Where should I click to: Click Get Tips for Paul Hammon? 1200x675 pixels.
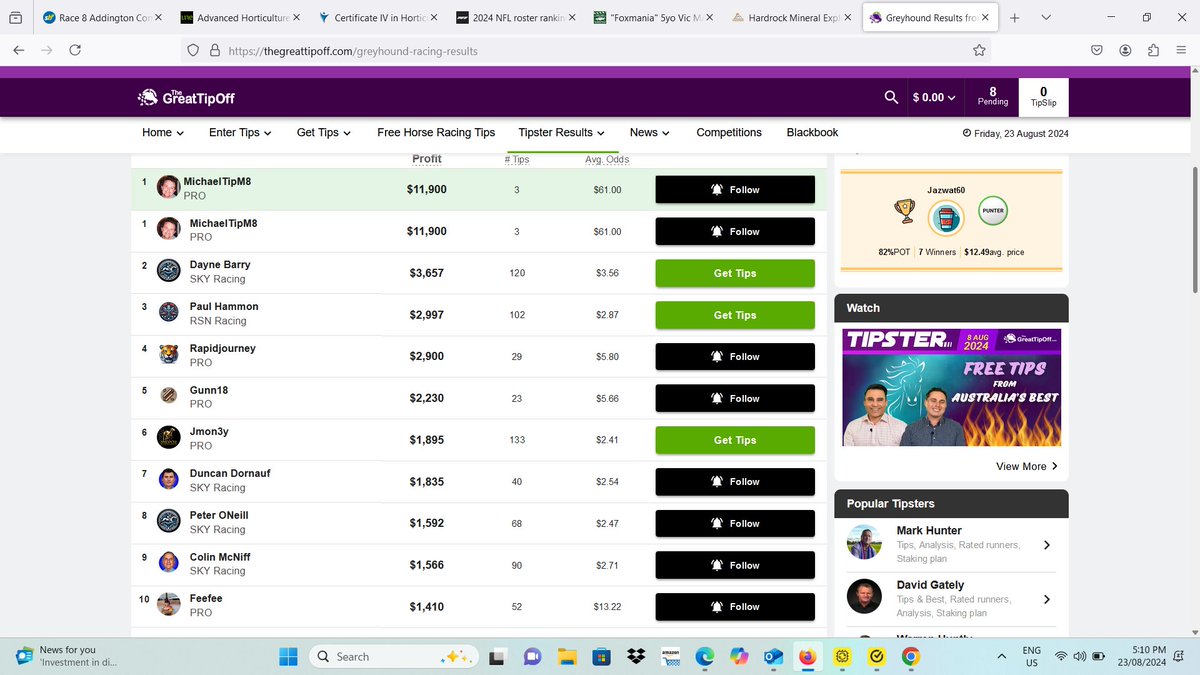pos(735,315)
